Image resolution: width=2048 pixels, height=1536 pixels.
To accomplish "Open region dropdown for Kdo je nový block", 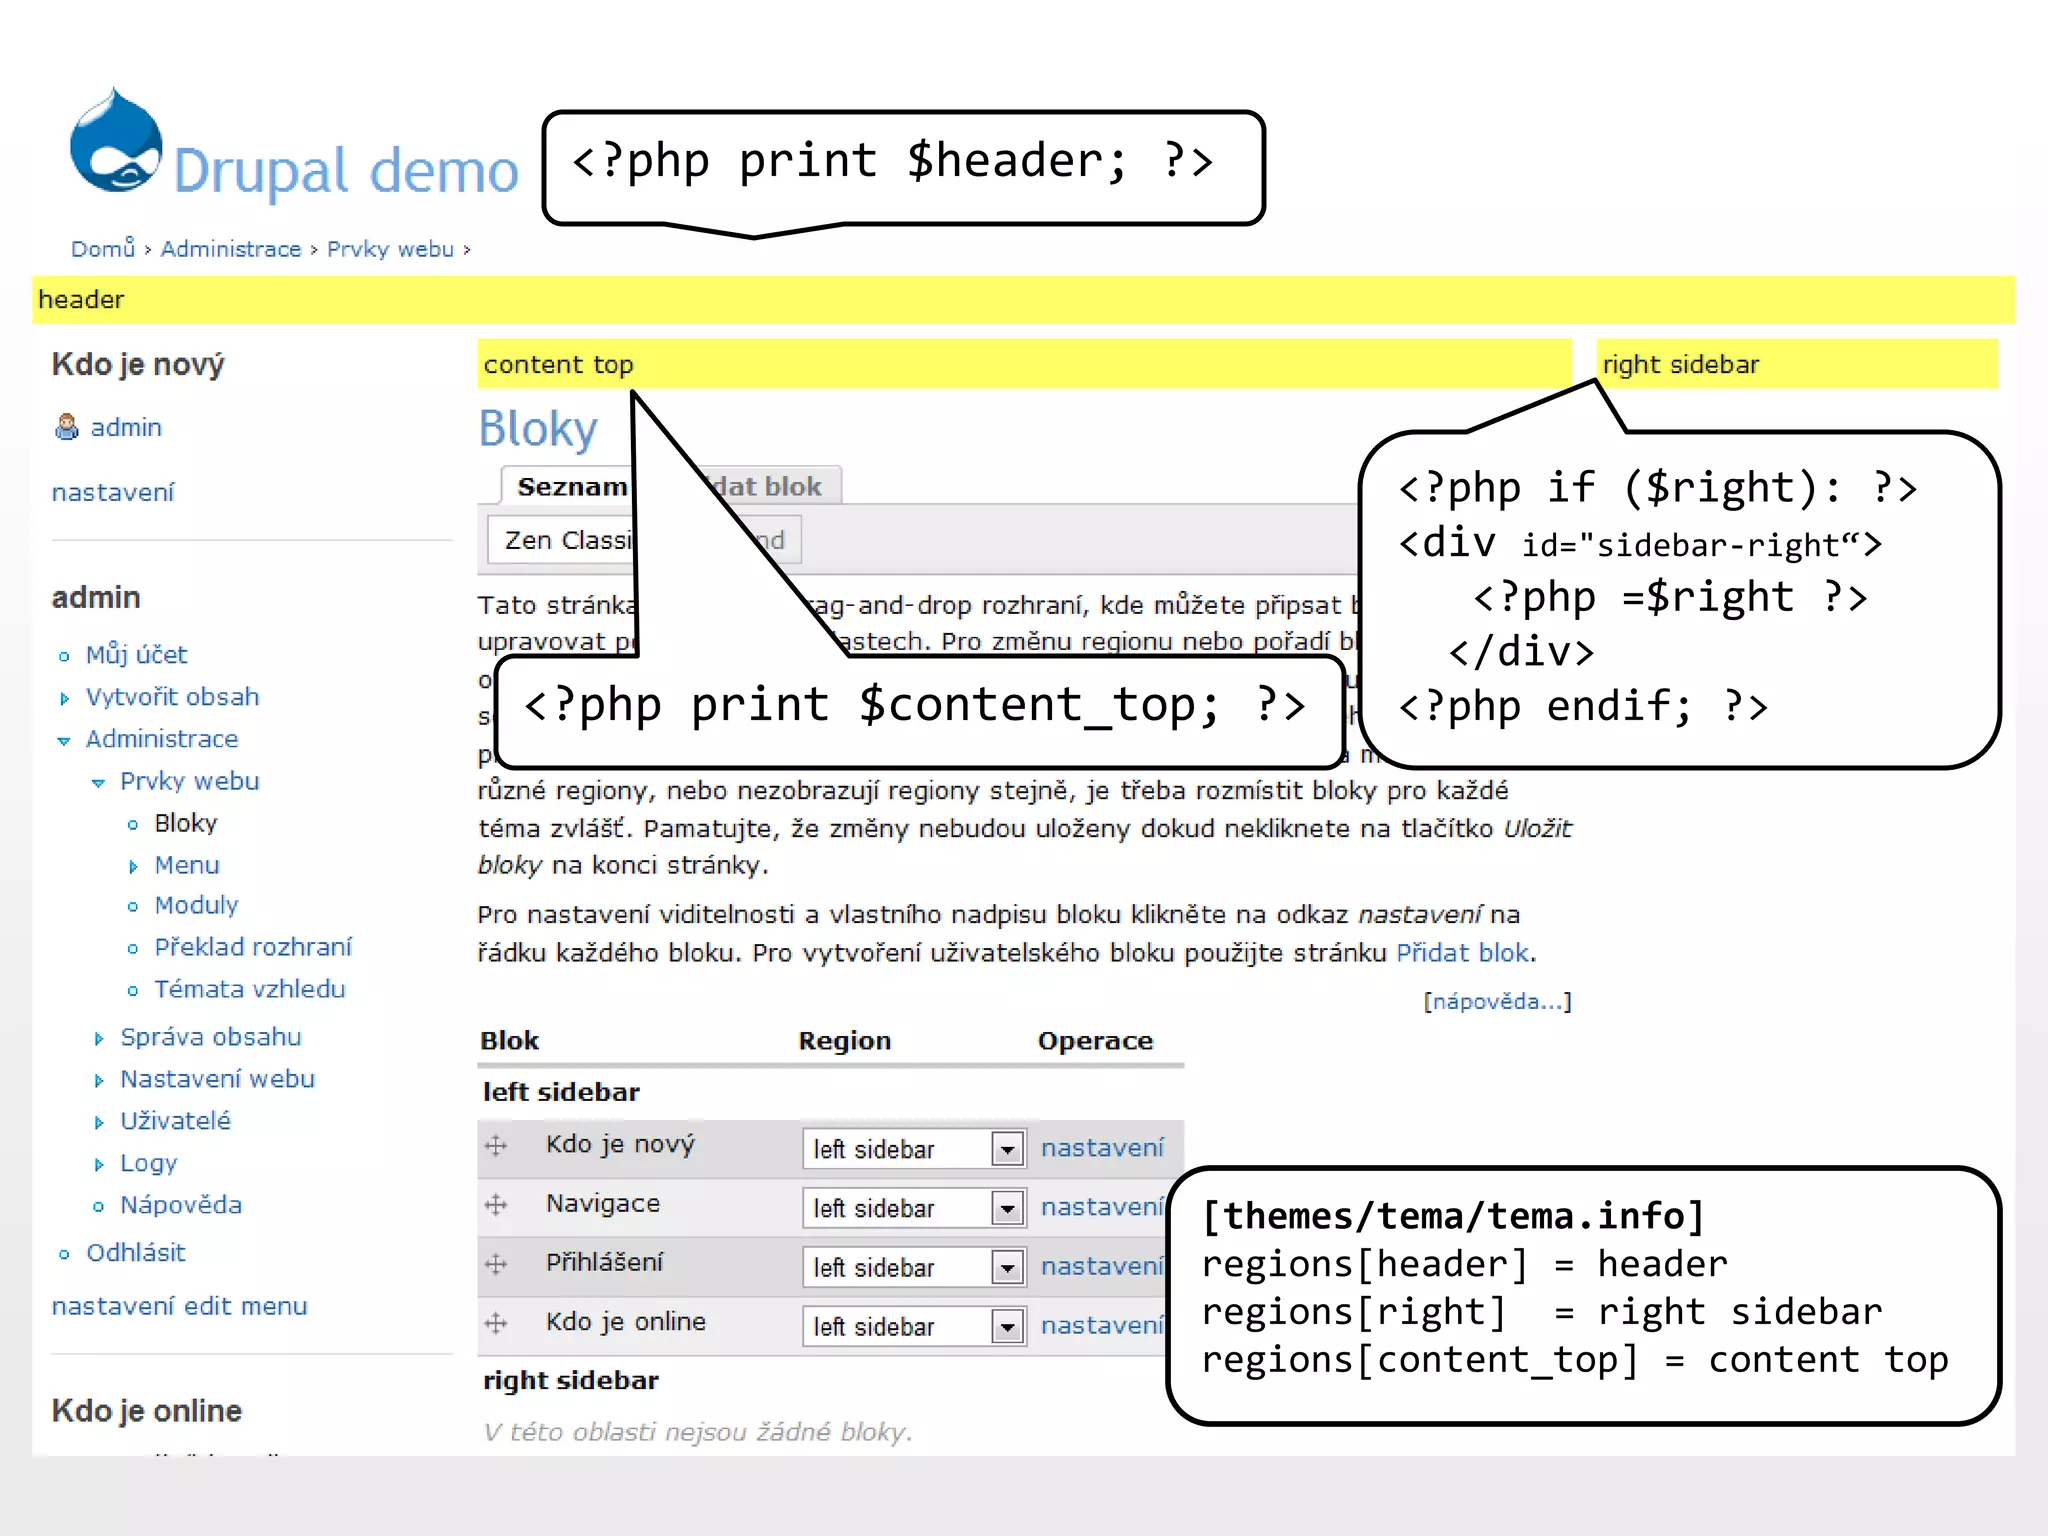I will pos(914,1149).
